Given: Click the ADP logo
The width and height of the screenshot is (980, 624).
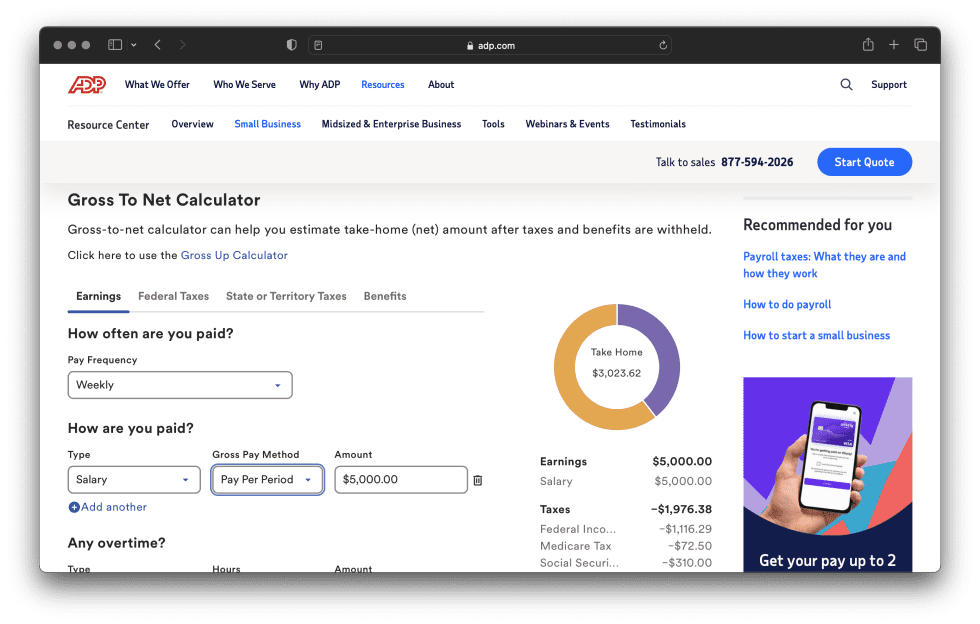Looking at the screenshot, I should click(x=87, y=84).
